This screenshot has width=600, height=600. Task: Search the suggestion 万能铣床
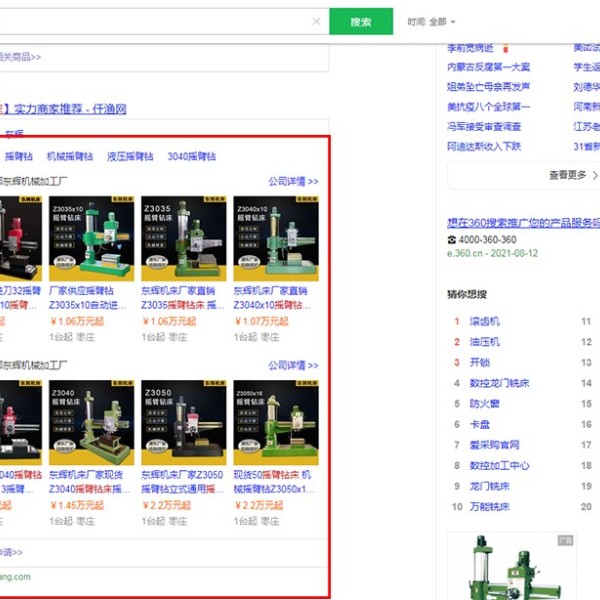pos(490,507)
